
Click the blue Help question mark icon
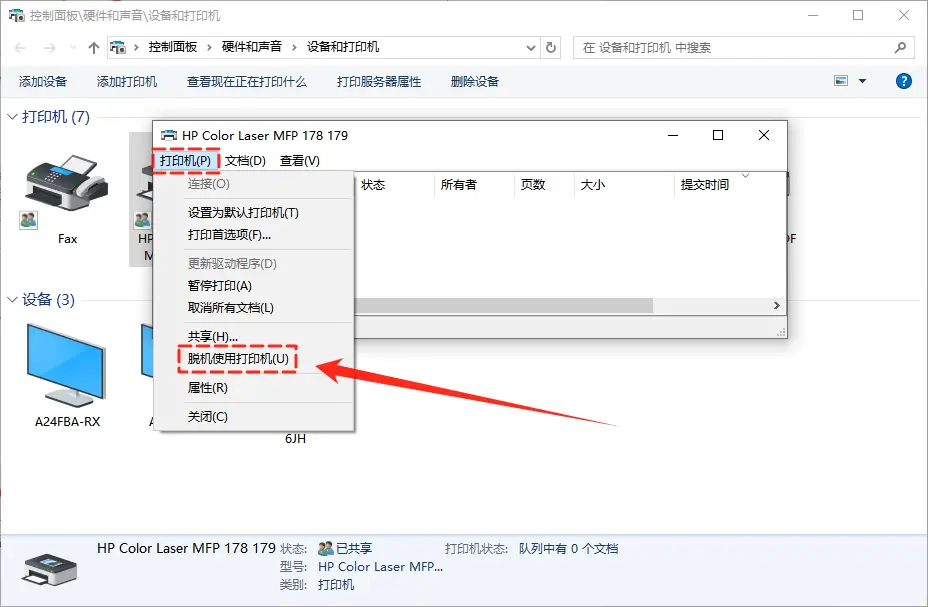click(x=903, y=81)
